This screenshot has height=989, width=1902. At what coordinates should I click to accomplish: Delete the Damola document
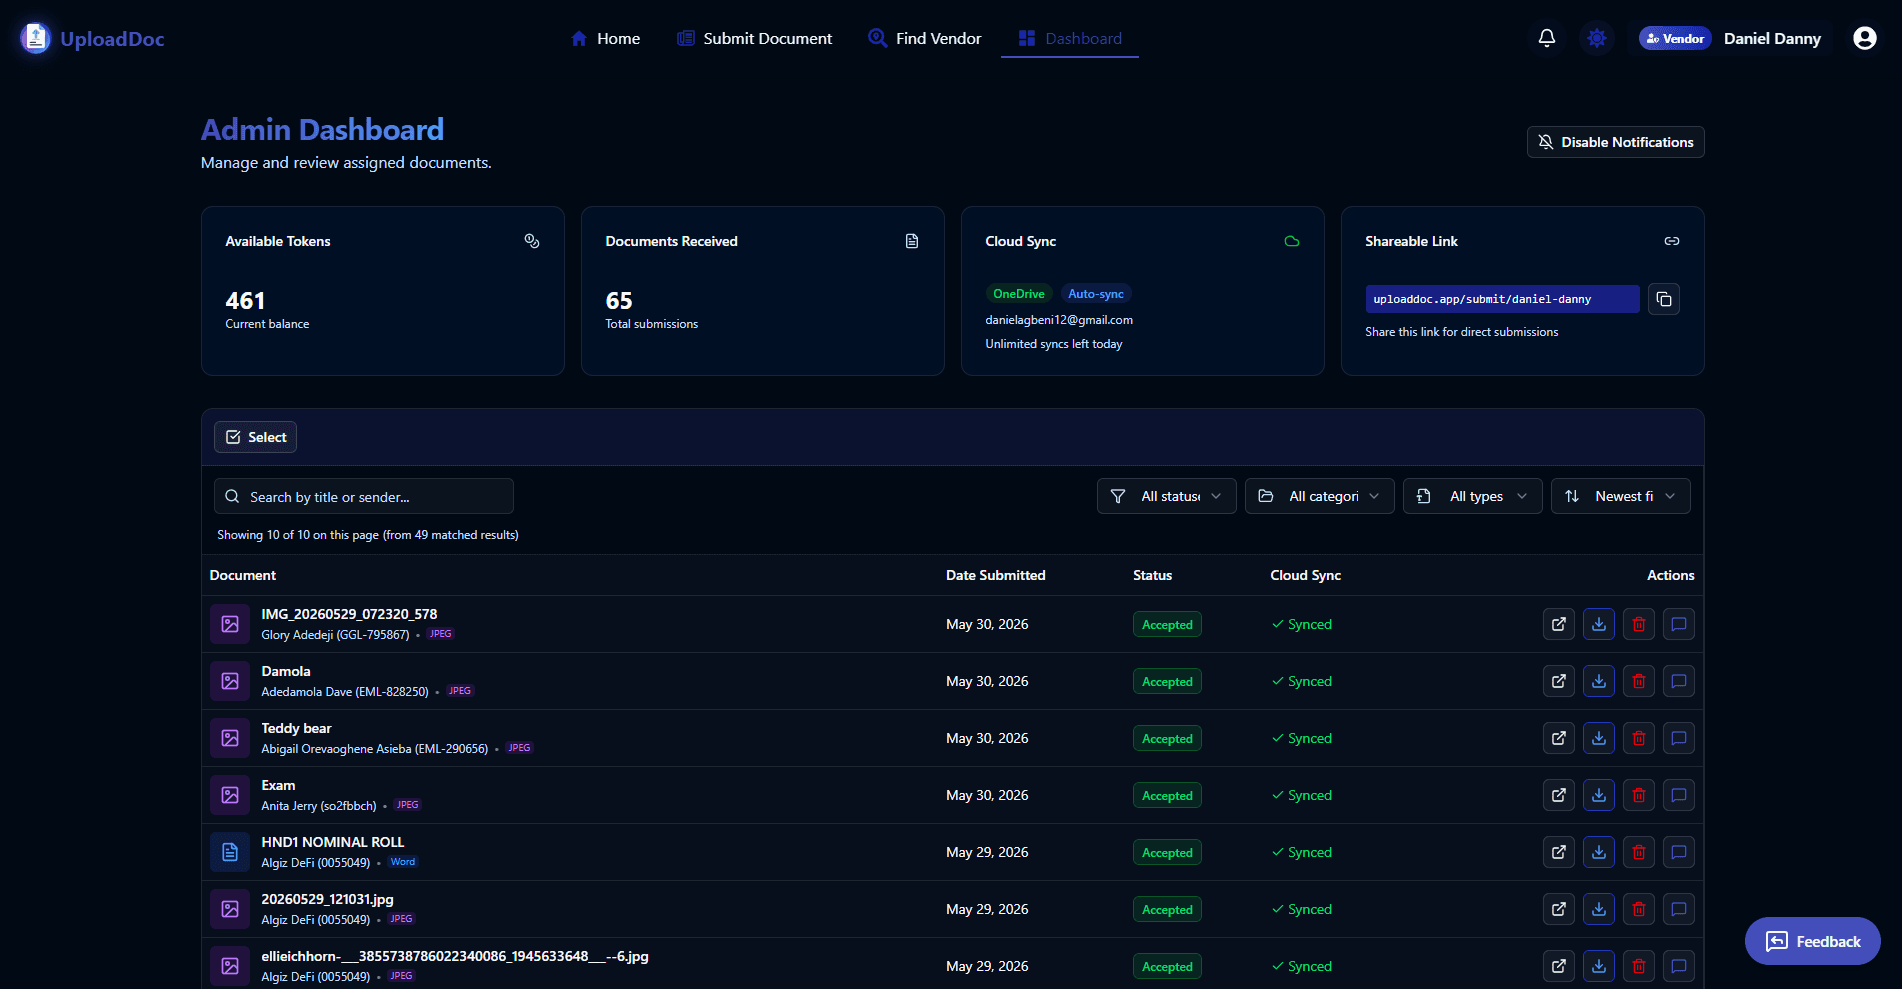(1638, 681)
